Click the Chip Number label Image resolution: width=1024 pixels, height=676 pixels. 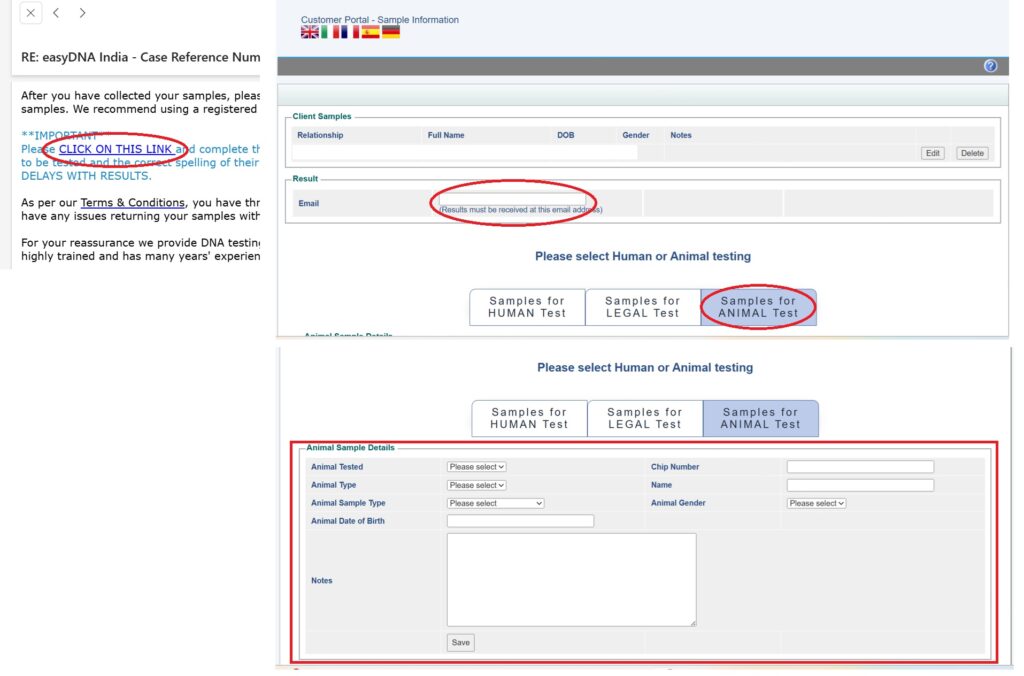click(675, 467)
